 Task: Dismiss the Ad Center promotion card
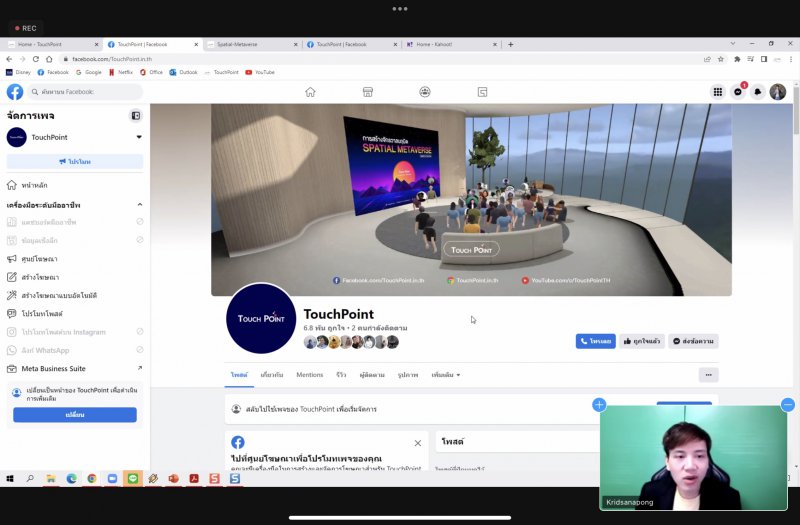(x=418, y=443)
